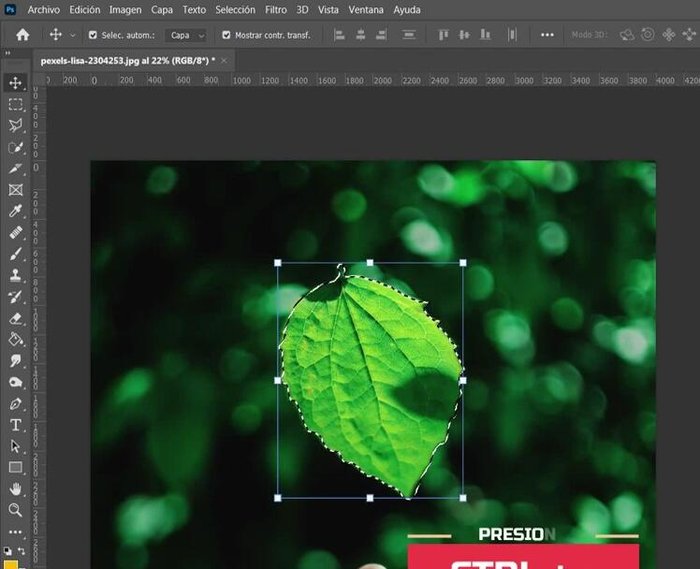The width and height of the screenshot is (700, 569).
Task: Select the Dodge tool
Action: coord(16,382)
